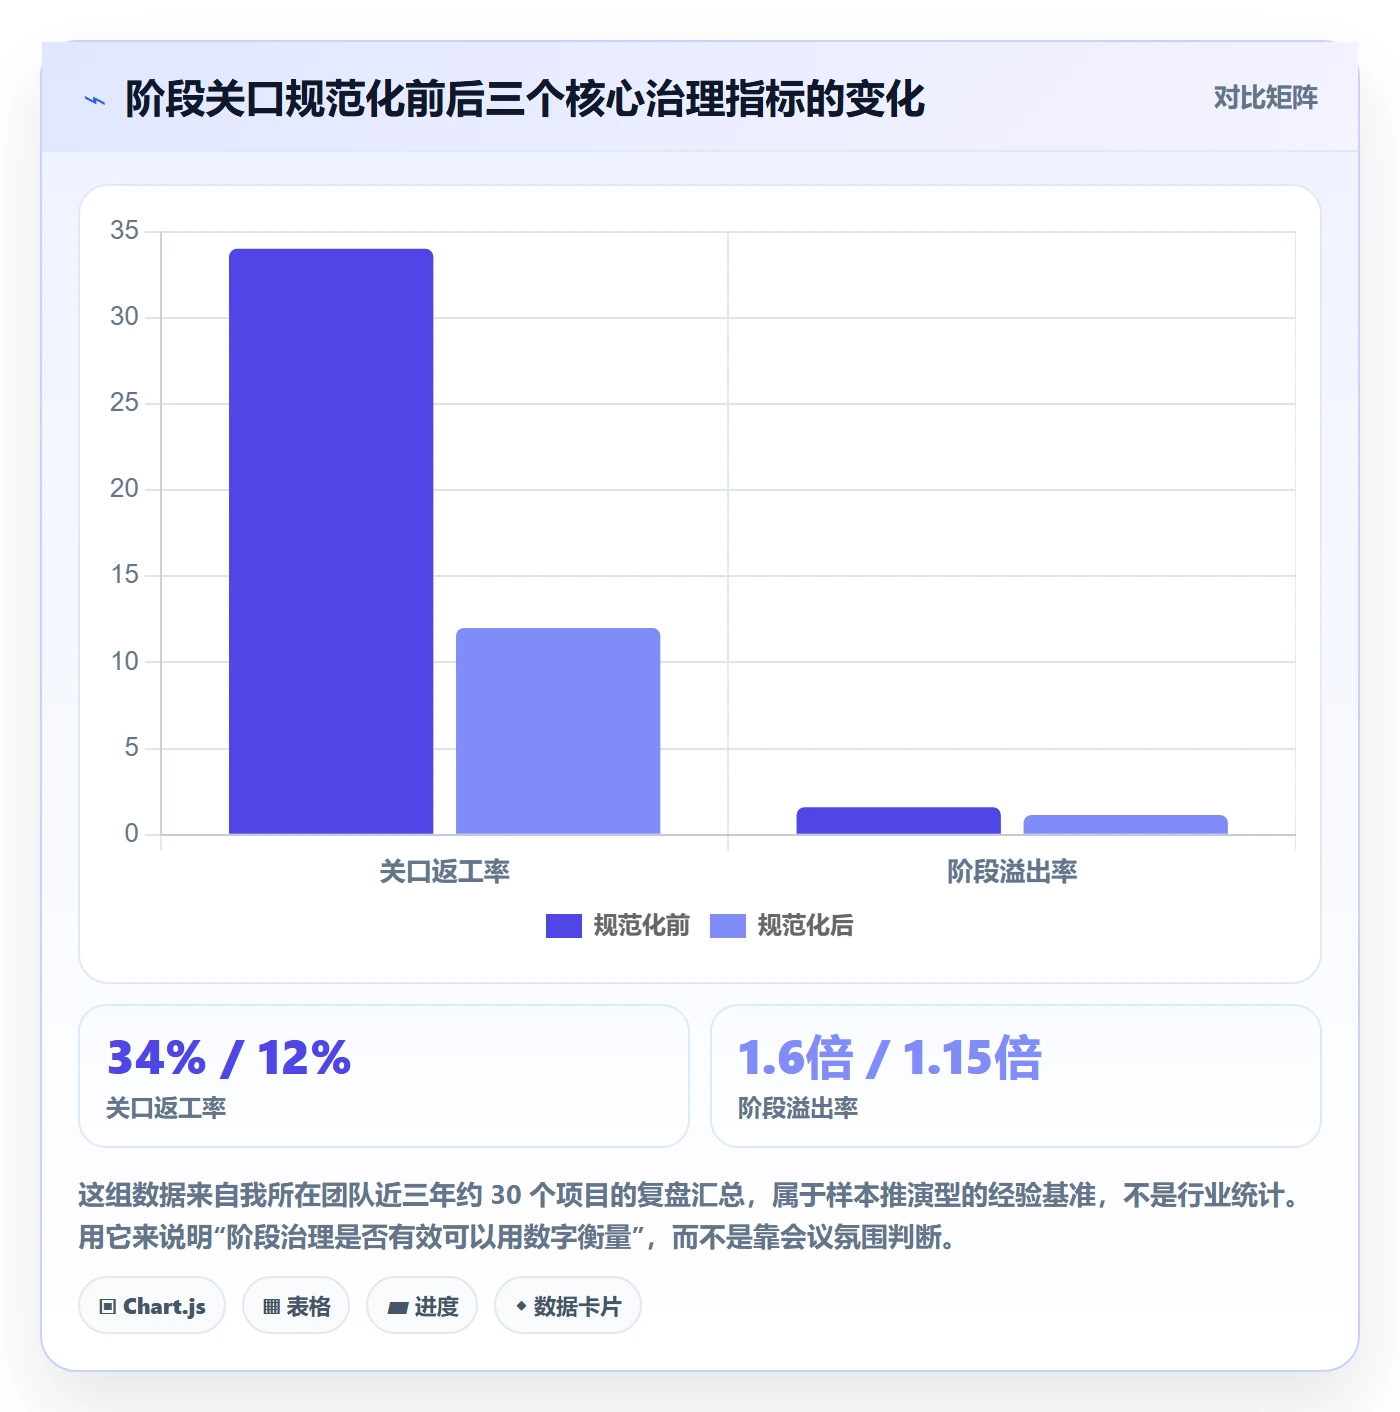Toggle the 规范化后 legend item
Screen dimensions: 1400x1412
click(x=782, y=926)
